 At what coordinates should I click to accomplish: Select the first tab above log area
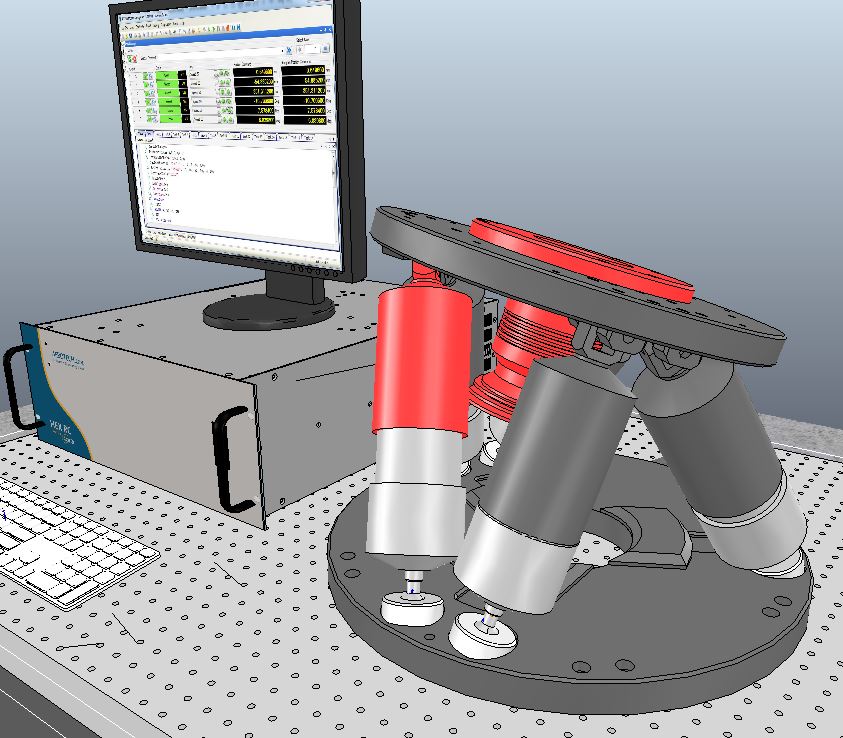click(x=143, y=135)
